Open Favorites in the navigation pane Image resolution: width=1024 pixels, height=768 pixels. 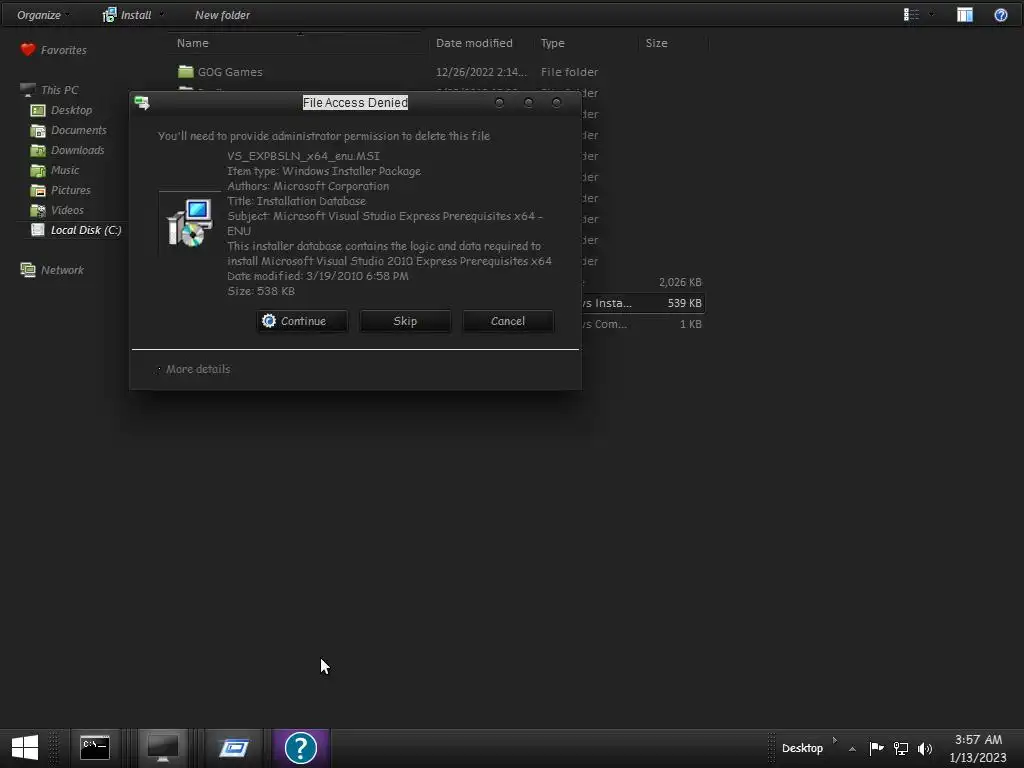(x=63, y=50)
